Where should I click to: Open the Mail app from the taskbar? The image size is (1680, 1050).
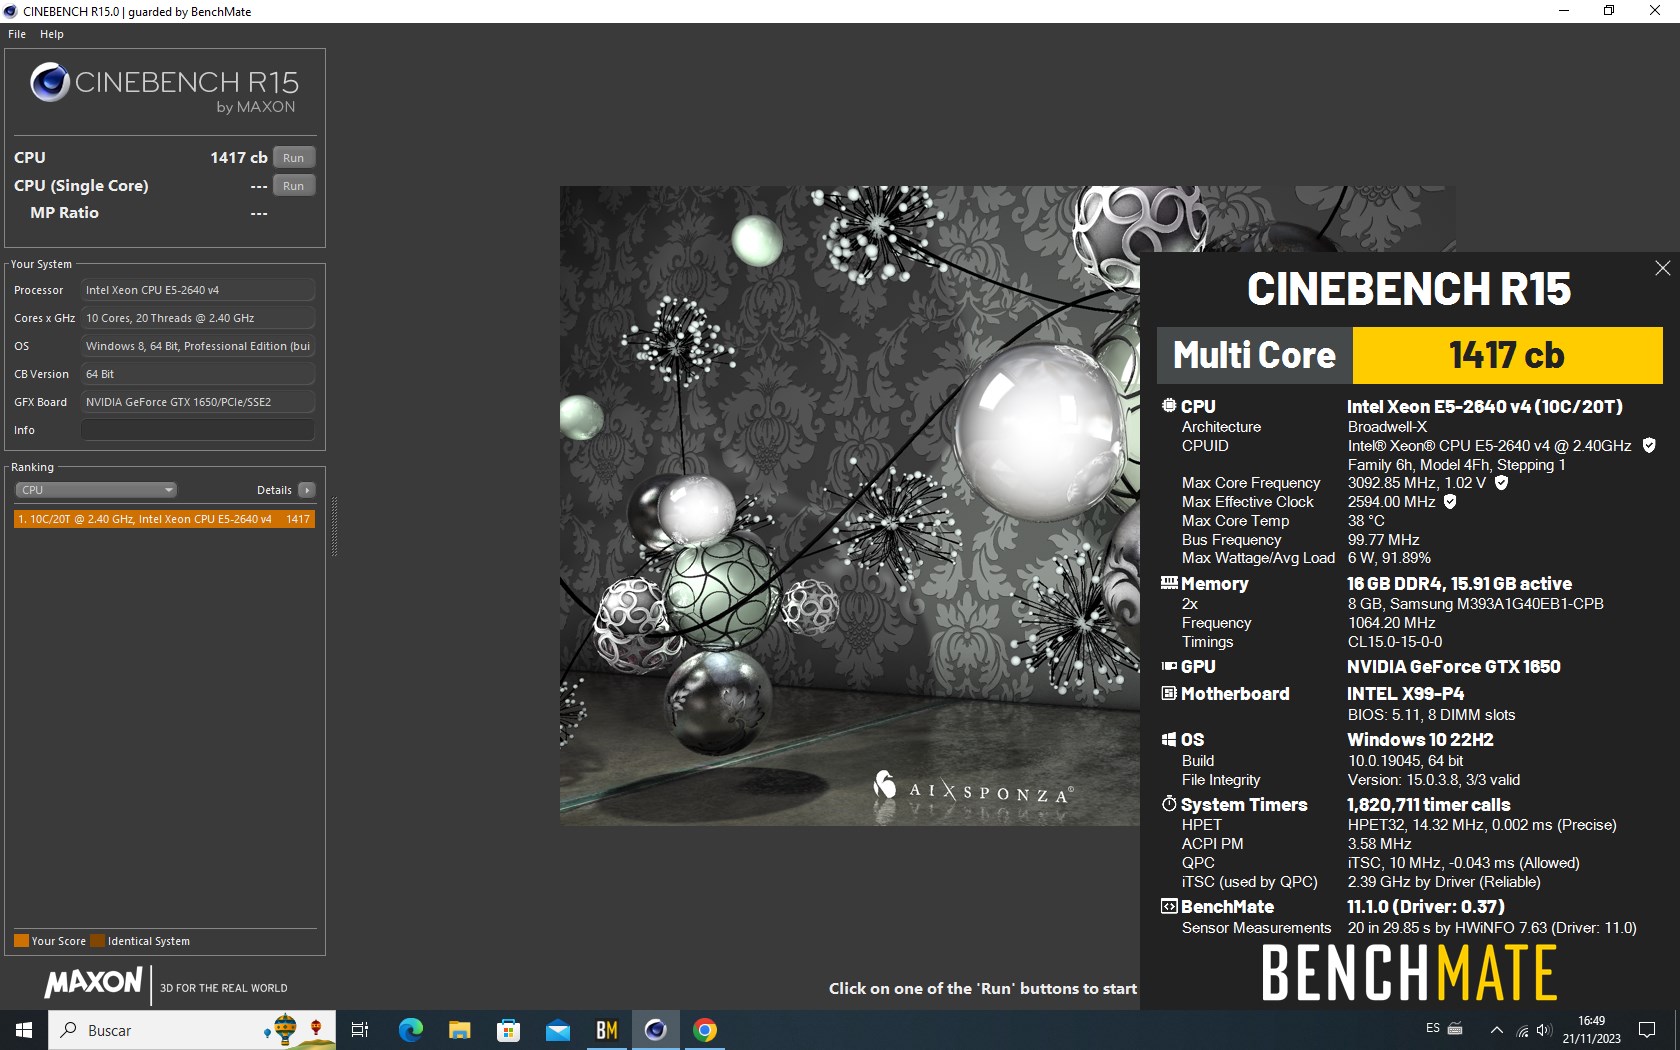coord(557,1030)
